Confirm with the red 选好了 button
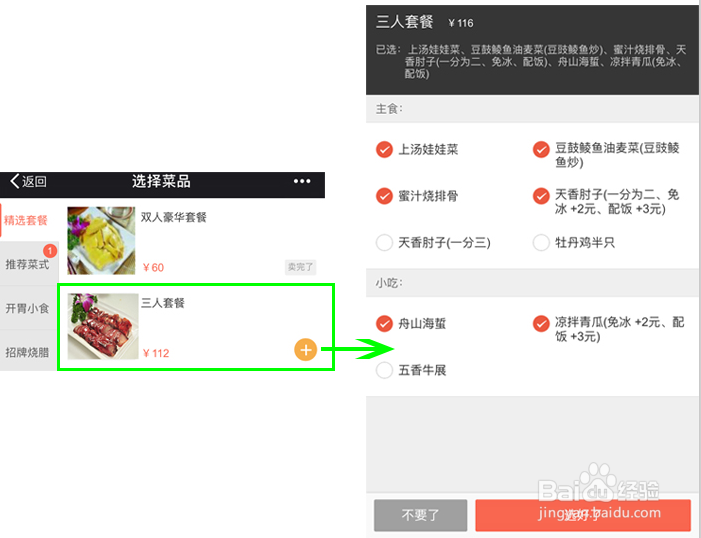Screen dimensions: 701x538 (x=583, y=515)
